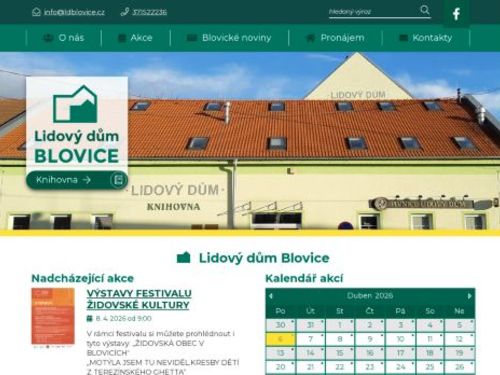Open the orange event poster thumbnail
This screenshot has width=500, height=375.
[53, 316]
